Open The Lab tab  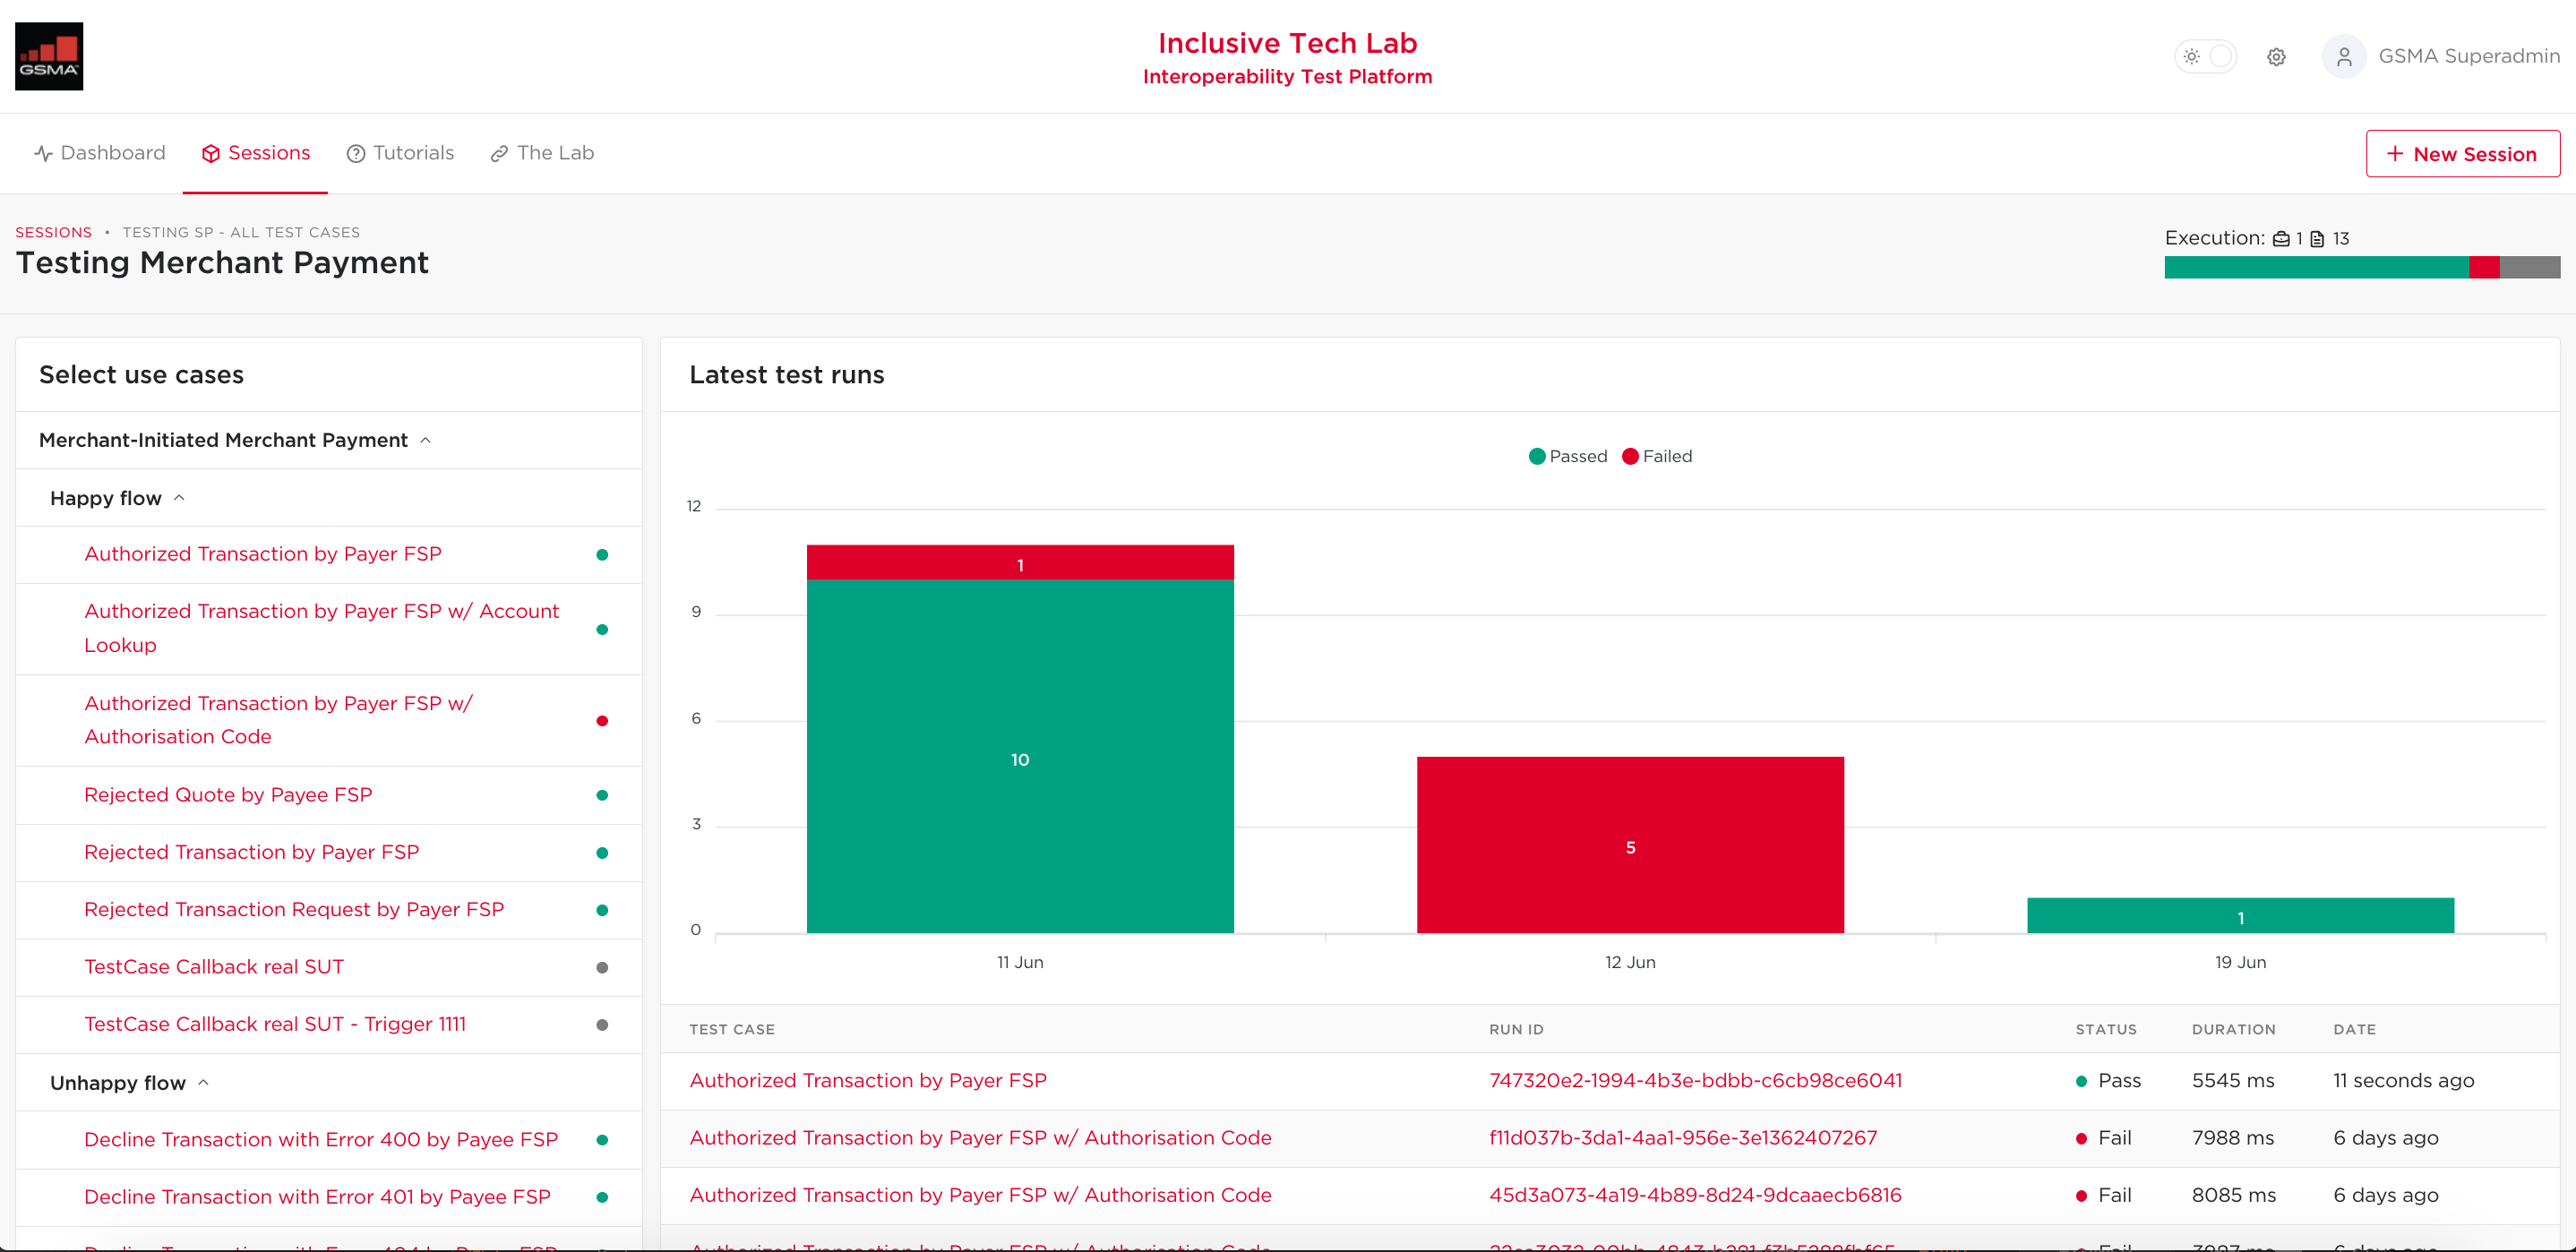click(x=542, y=153)
